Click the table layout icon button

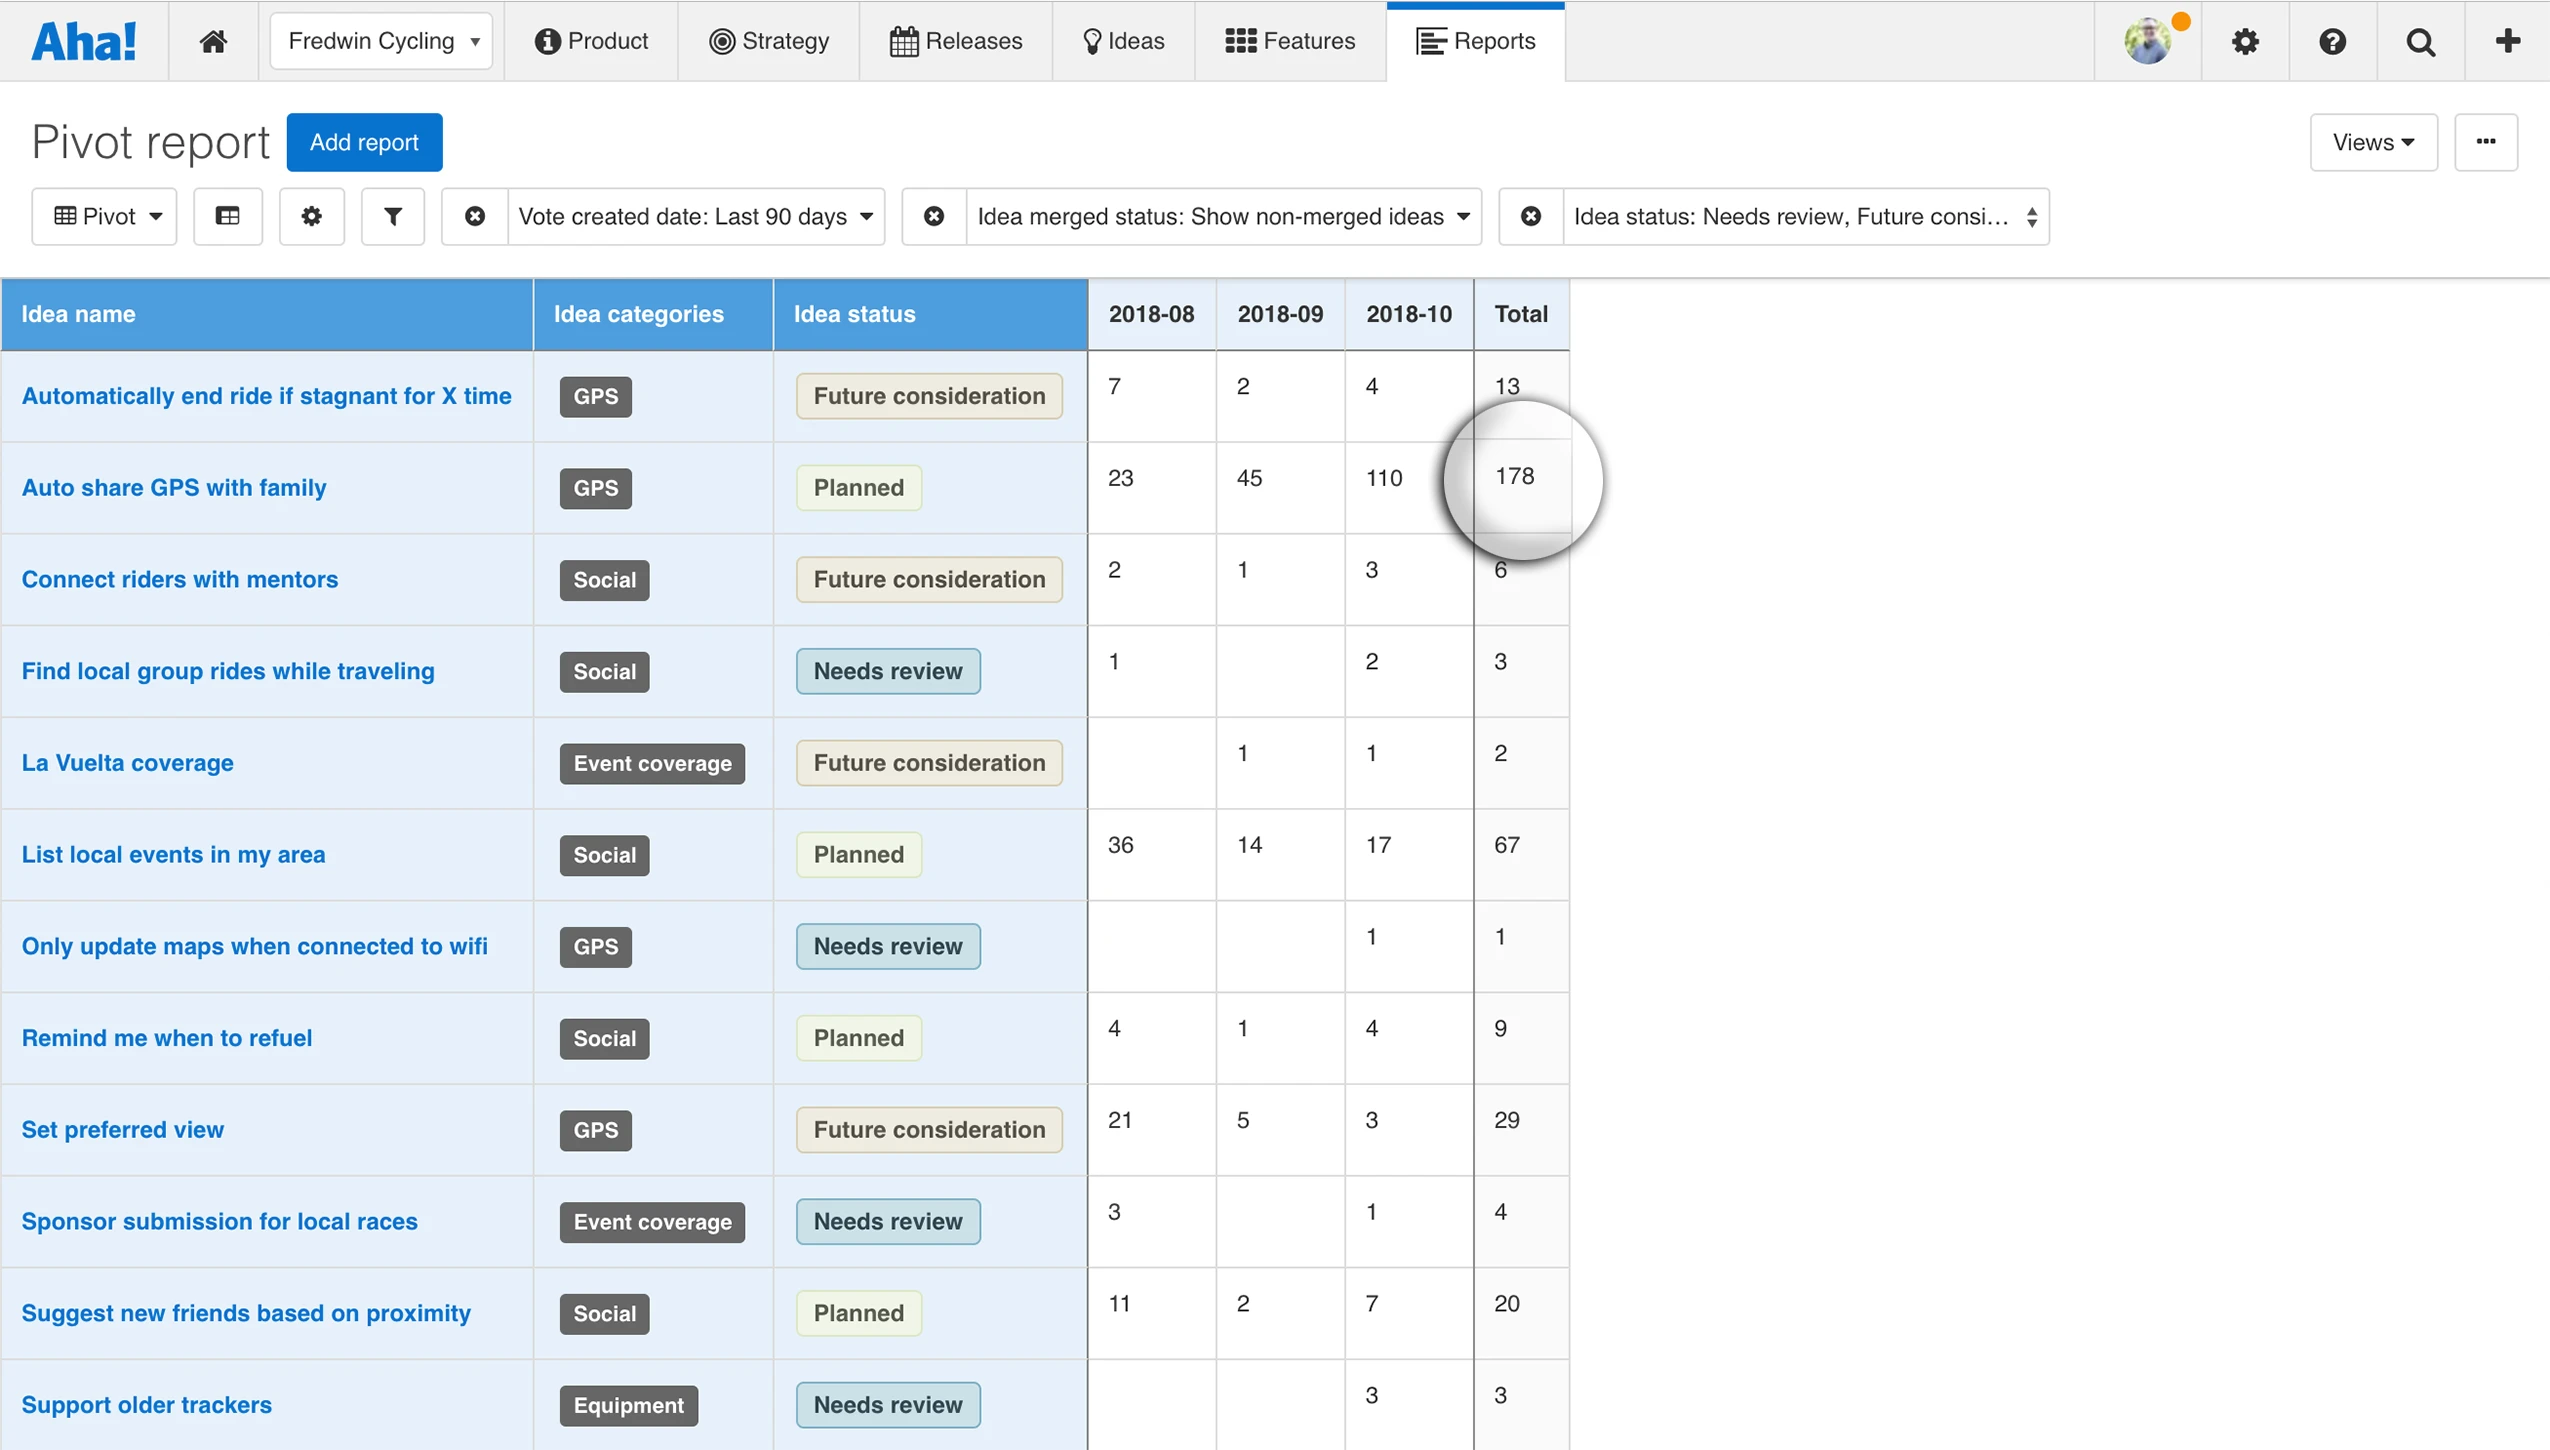[x=228, y=216]
